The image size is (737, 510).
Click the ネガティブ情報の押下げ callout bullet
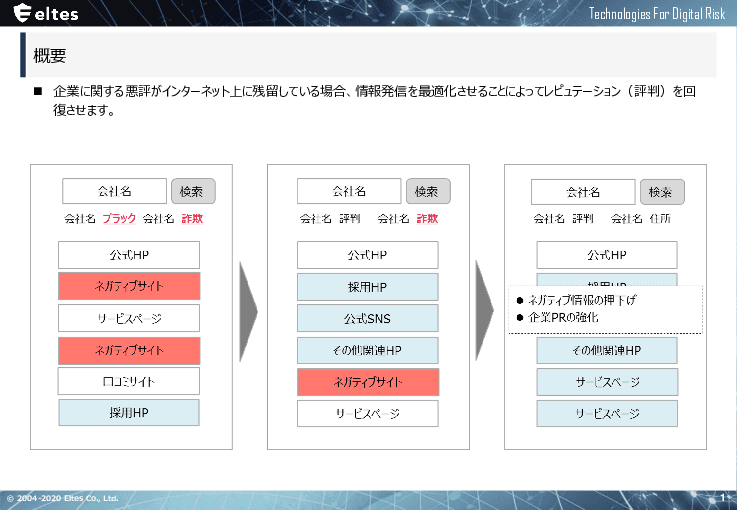[577, 300]
